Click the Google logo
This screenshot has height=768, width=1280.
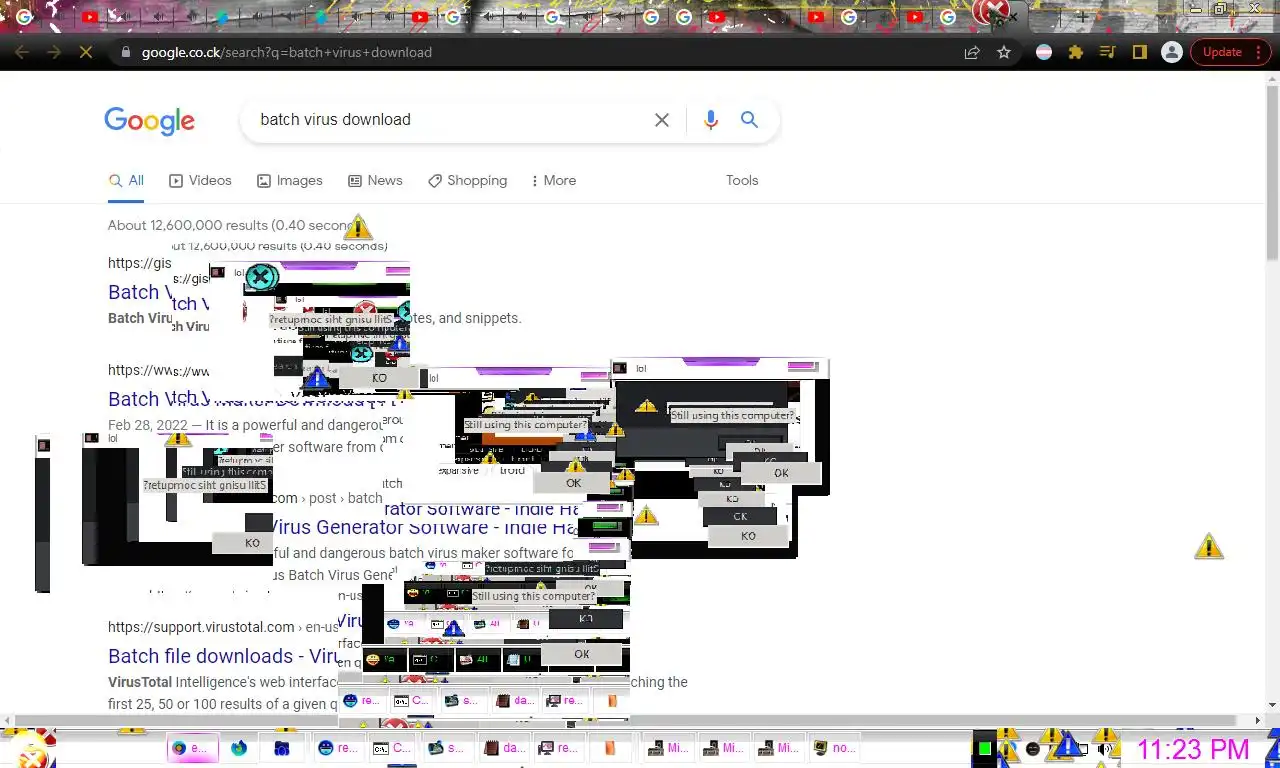click(150, 121)
